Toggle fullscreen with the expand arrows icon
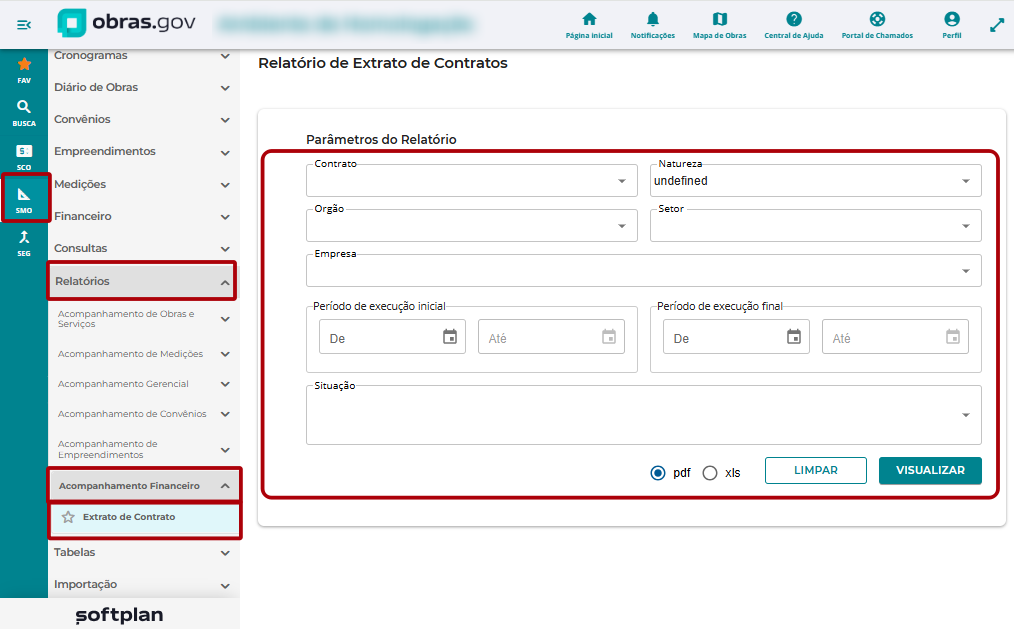The width and height of the screenshot is (1014, 629). click(x=997, y=25)
